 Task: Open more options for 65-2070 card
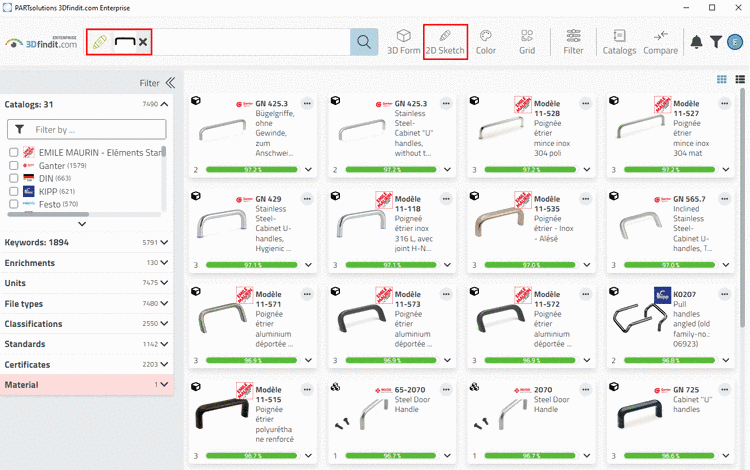[x=446, y=390]
